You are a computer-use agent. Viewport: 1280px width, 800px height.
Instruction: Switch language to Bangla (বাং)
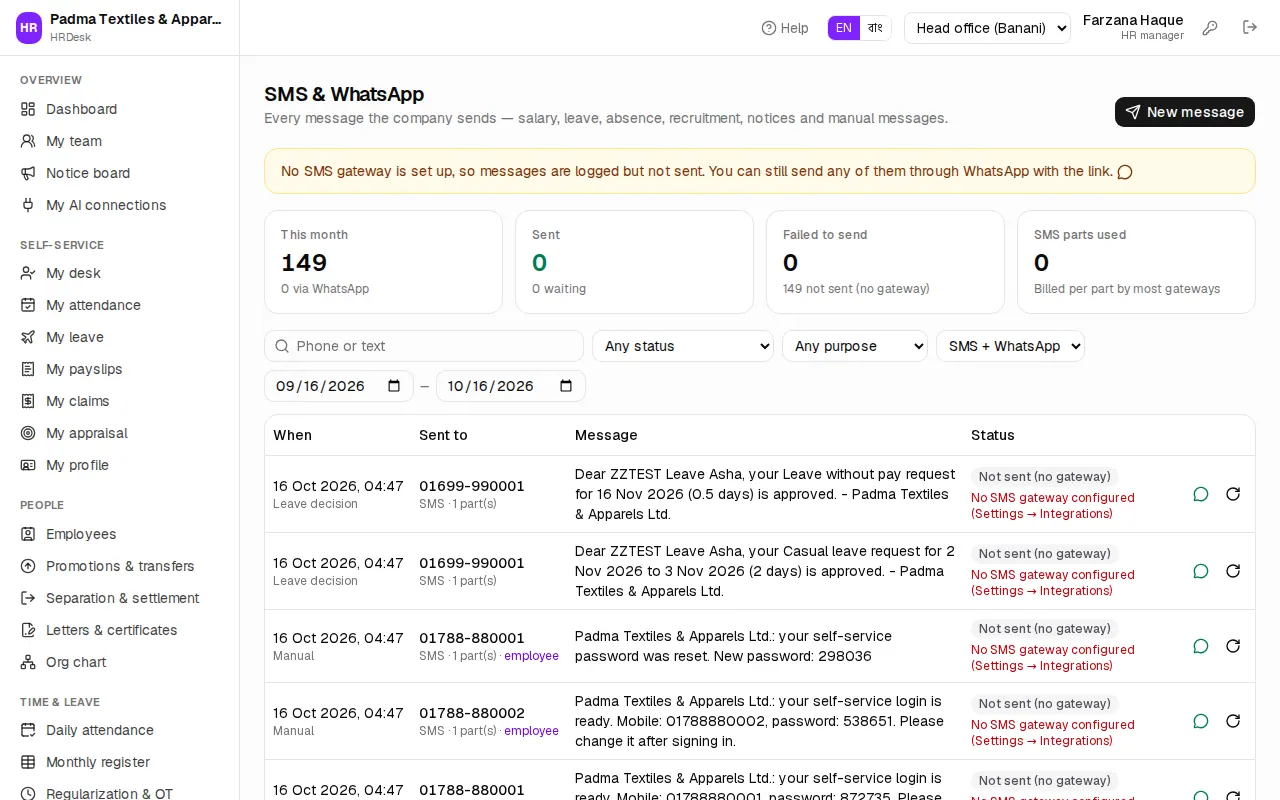[876, 28]
